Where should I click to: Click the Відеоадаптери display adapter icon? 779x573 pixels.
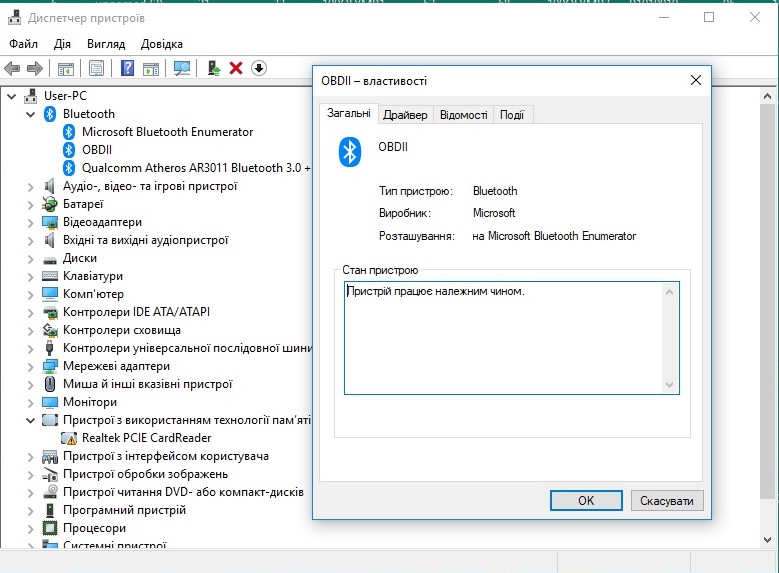click(x=50, y=222)
